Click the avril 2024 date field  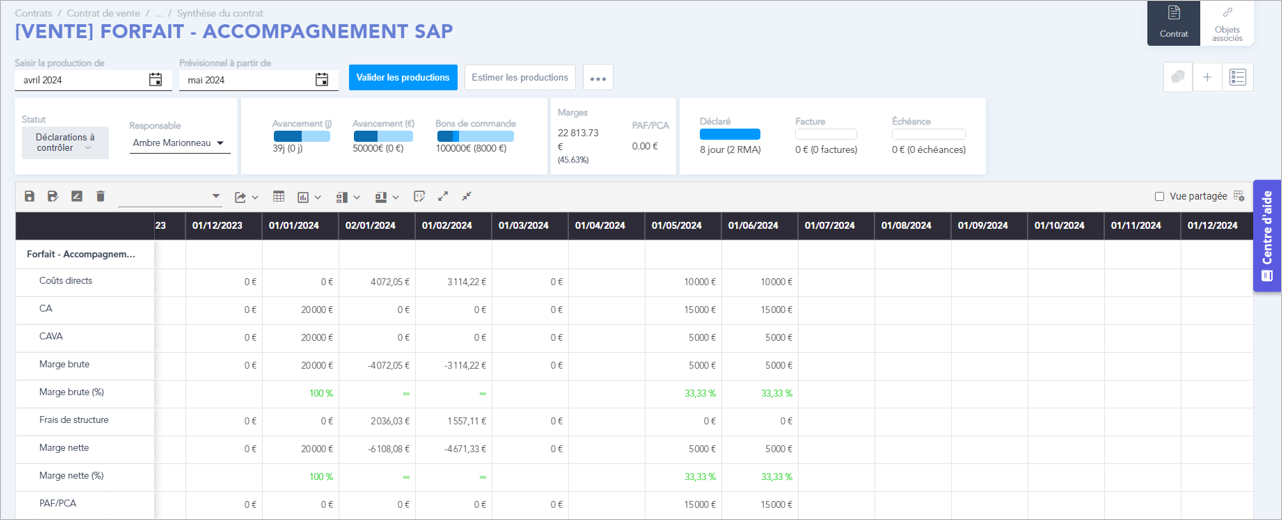[x=93, y=80]
